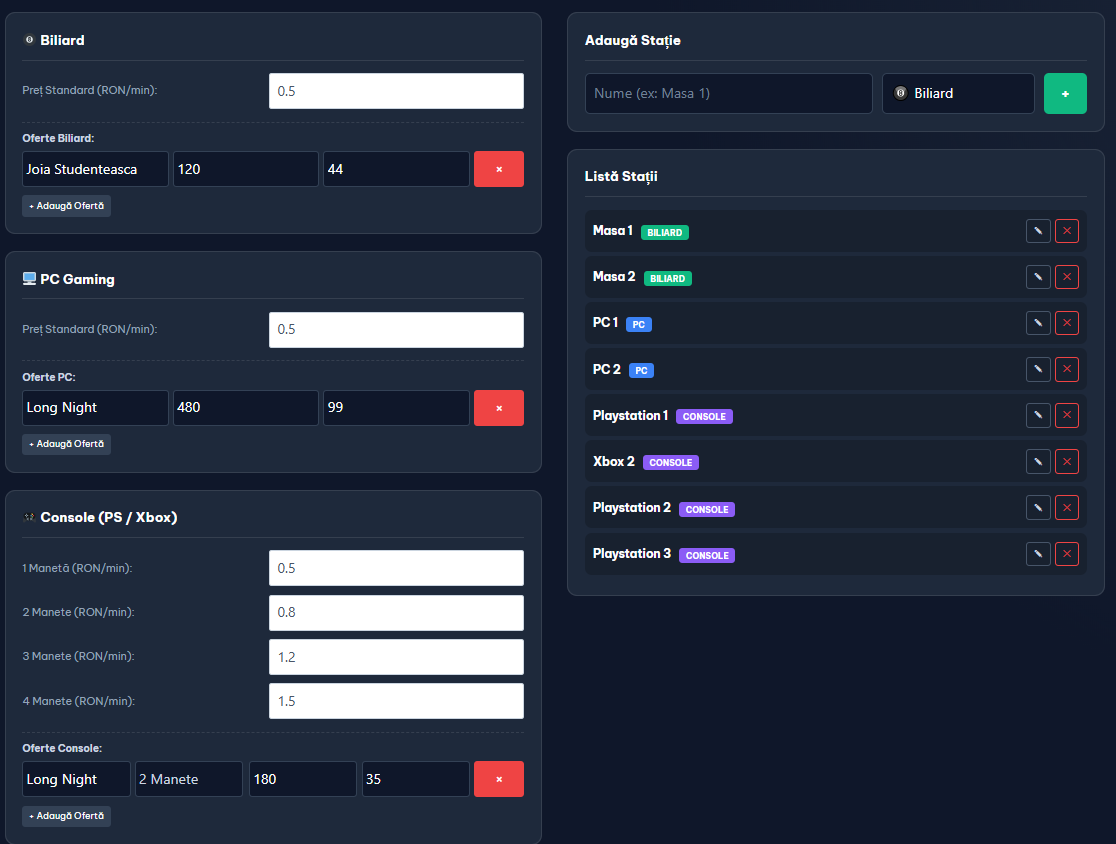Edit Playstation 1 station
Screen dimensions: 1116x844
click(1038, 415)
